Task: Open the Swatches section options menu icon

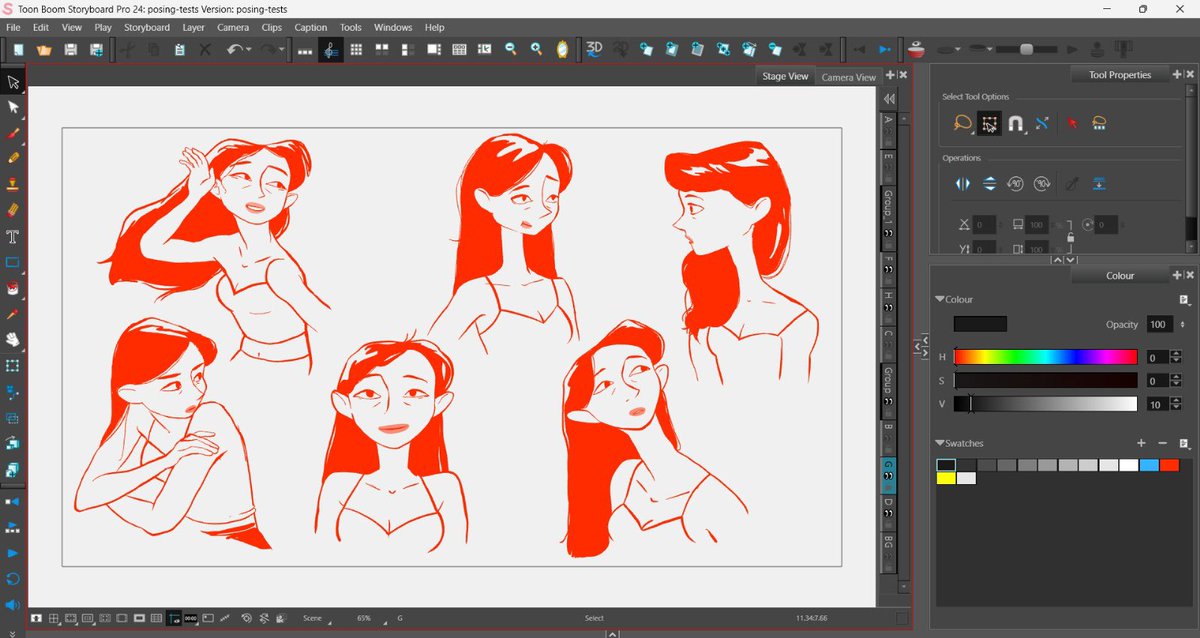Action: pos(1184,443)
